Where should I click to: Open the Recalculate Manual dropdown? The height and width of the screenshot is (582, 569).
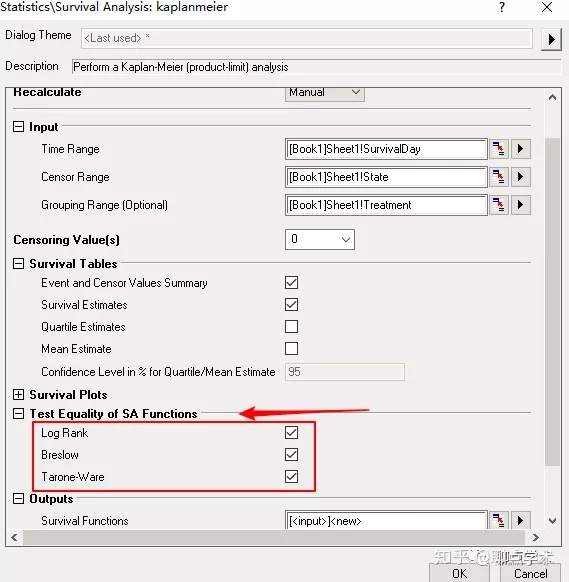point(325,94)
